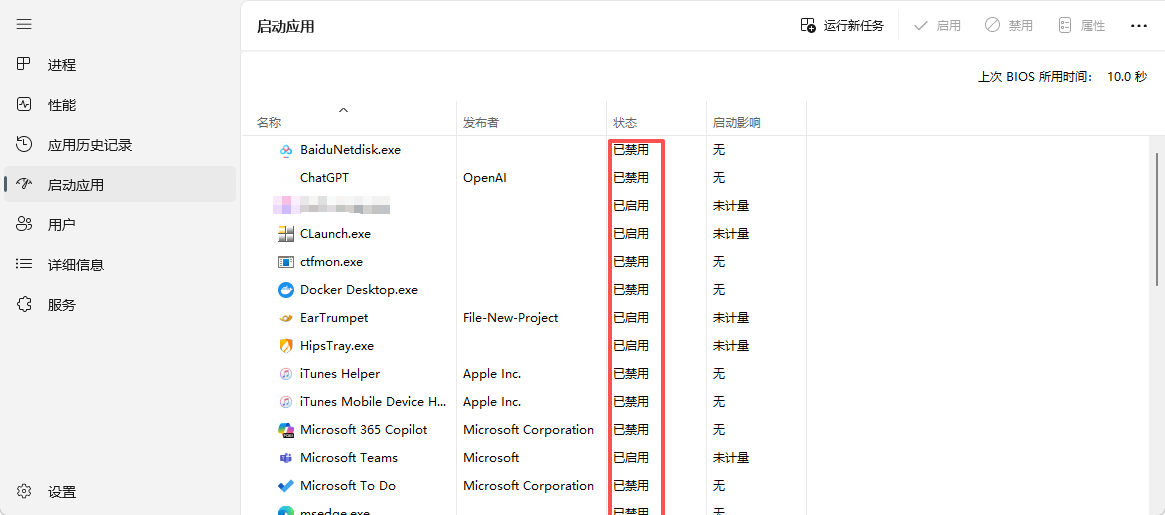Click the 运行新任务 button
Screen dimensions: 1165x515
click(843, 26)
